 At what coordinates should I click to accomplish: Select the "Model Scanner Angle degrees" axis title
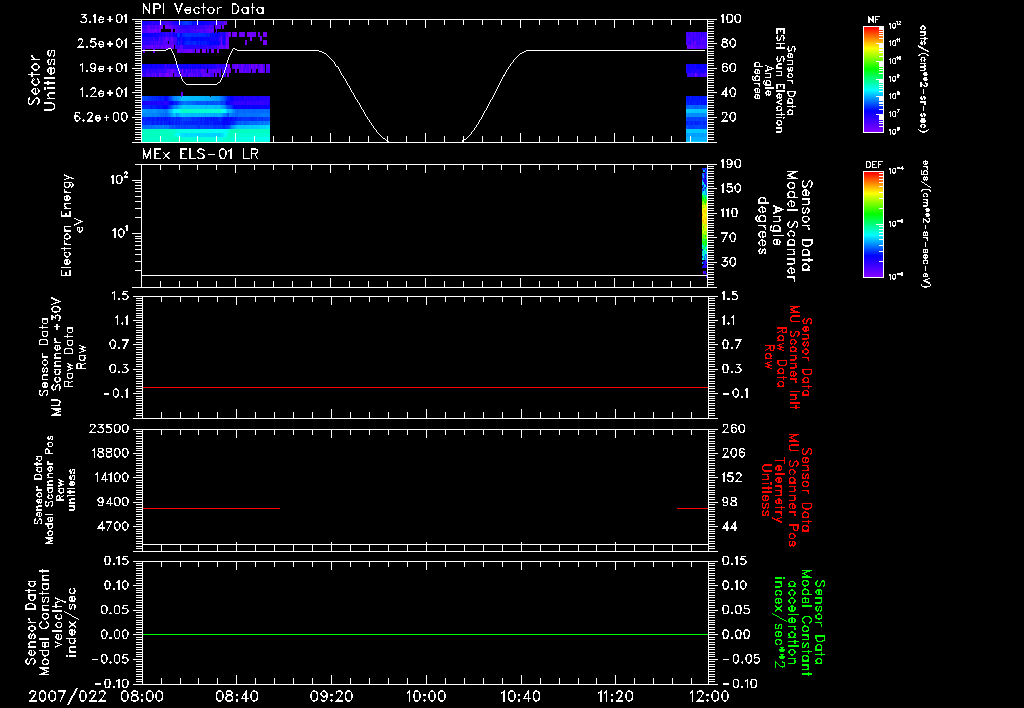point(786,226)
